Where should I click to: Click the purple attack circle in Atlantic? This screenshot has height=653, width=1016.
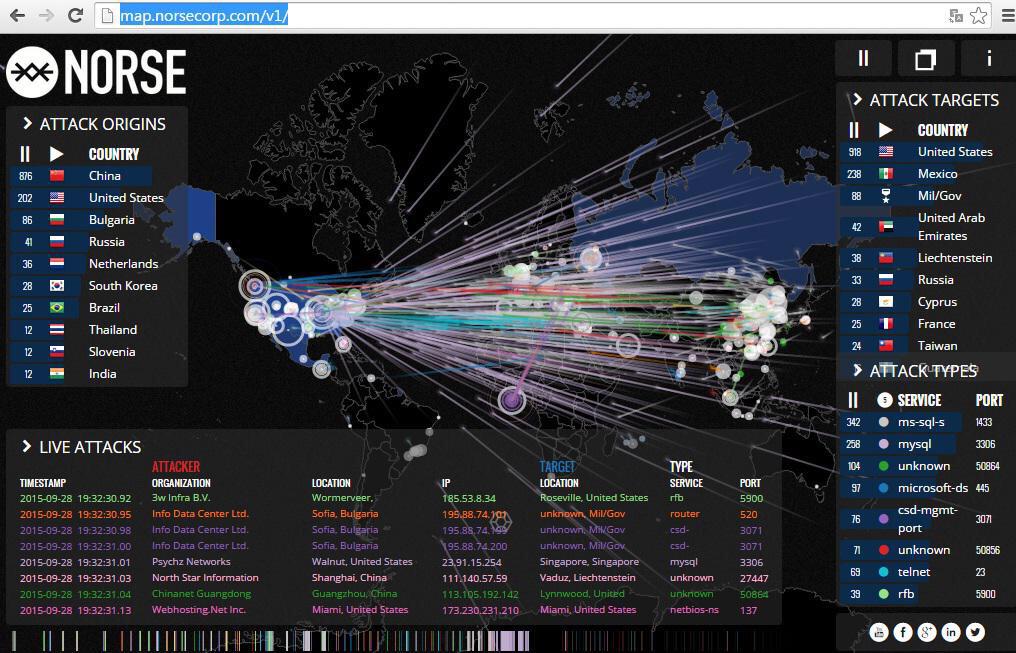[x=511, y=400]
